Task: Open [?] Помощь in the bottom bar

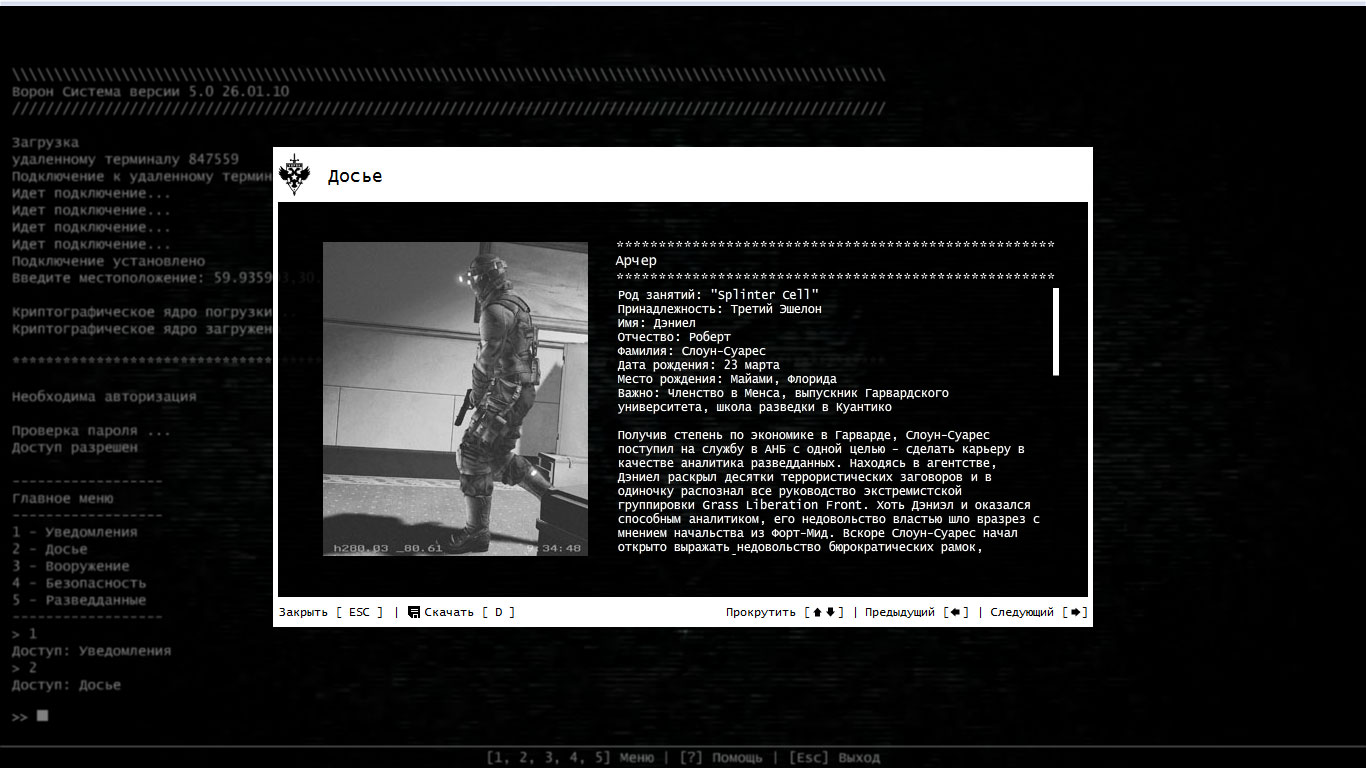Action: pyautogui.click(x=720, y=757)
